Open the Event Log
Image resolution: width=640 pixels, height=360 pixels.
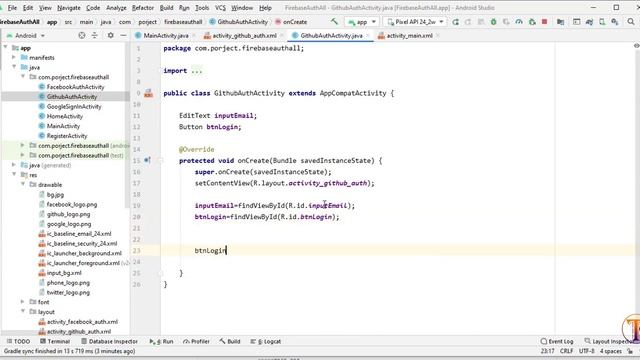557,342
